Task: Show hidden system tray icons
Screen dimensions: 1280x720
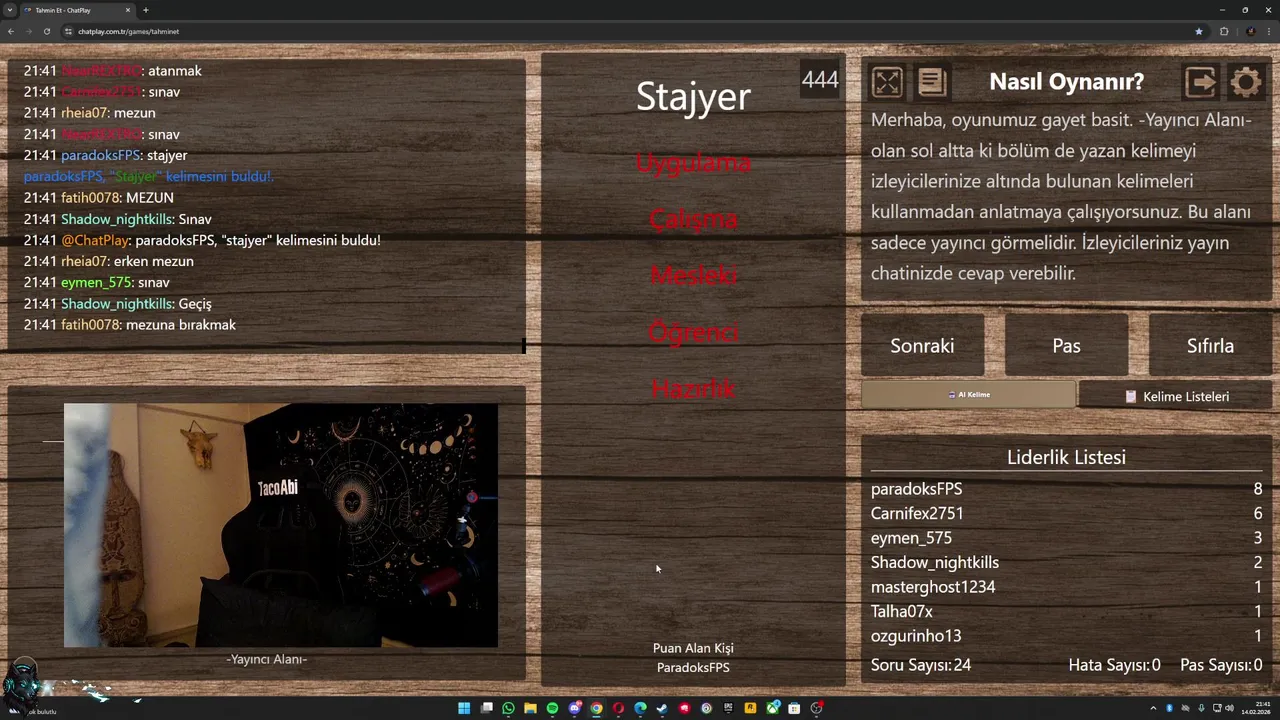Action: [1153, 708]
